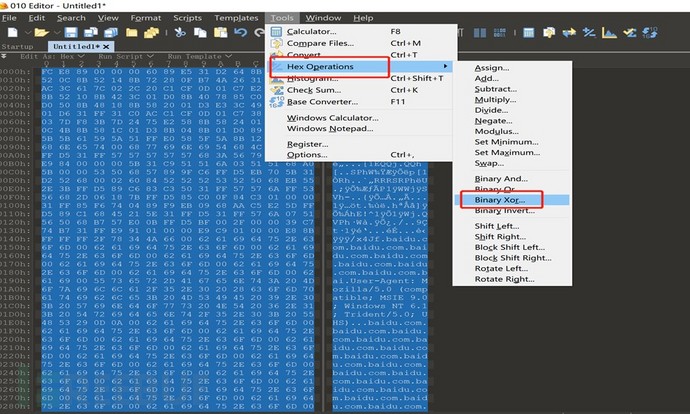
Task: Open the Window menu
Action: [323, 18]
